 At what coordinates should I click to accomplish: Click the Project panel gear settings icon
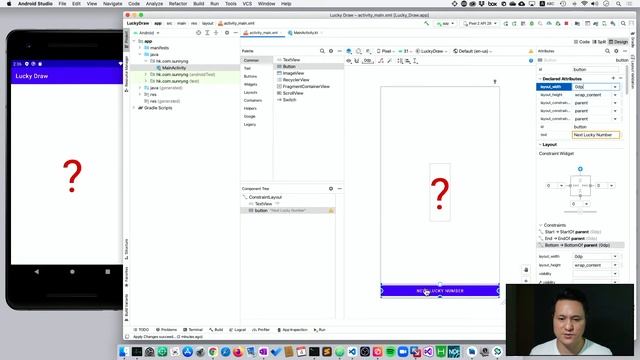coord(227,33)
